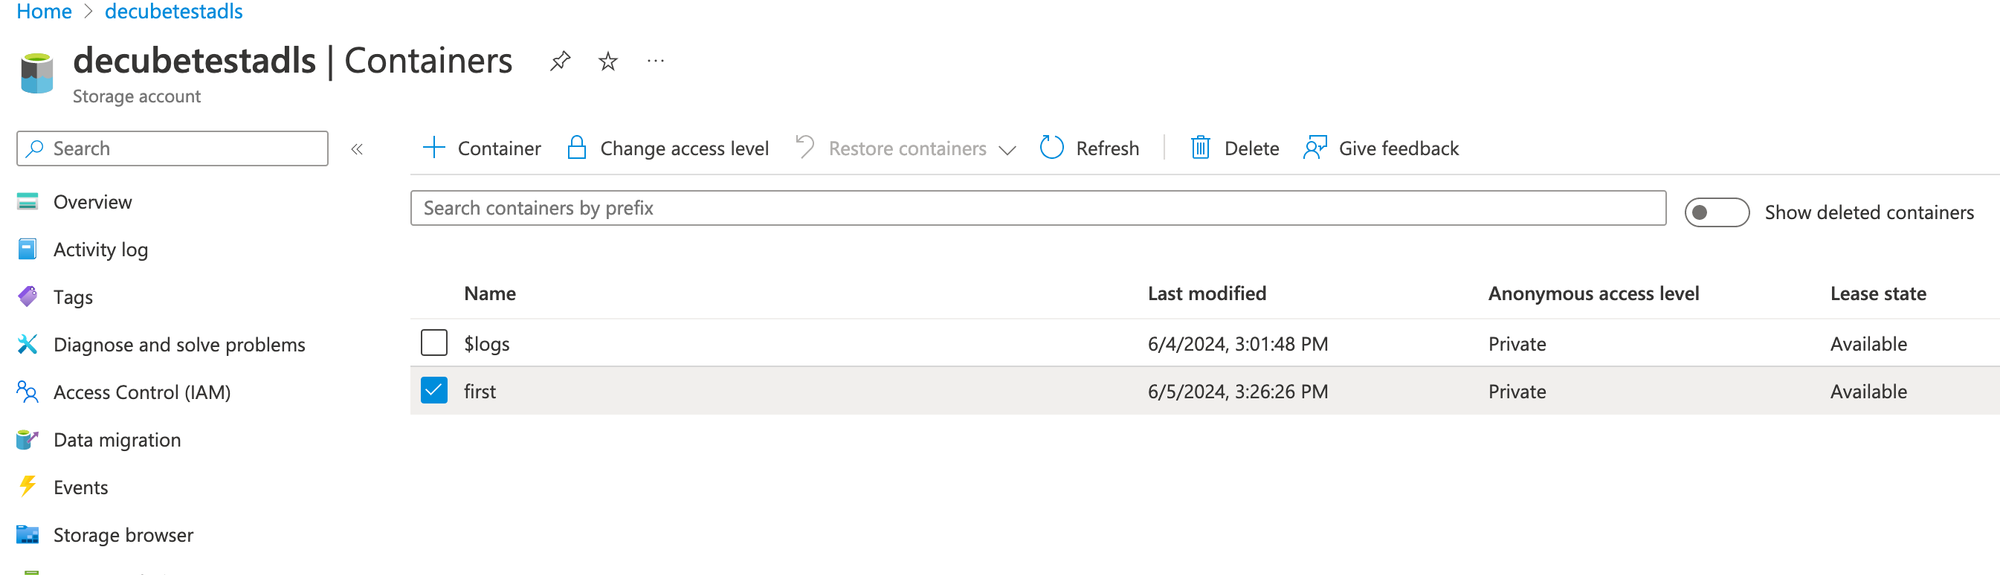Click the Give feedback person icon
This screenshot has width=2000, height=575.
pos(1315,148)
